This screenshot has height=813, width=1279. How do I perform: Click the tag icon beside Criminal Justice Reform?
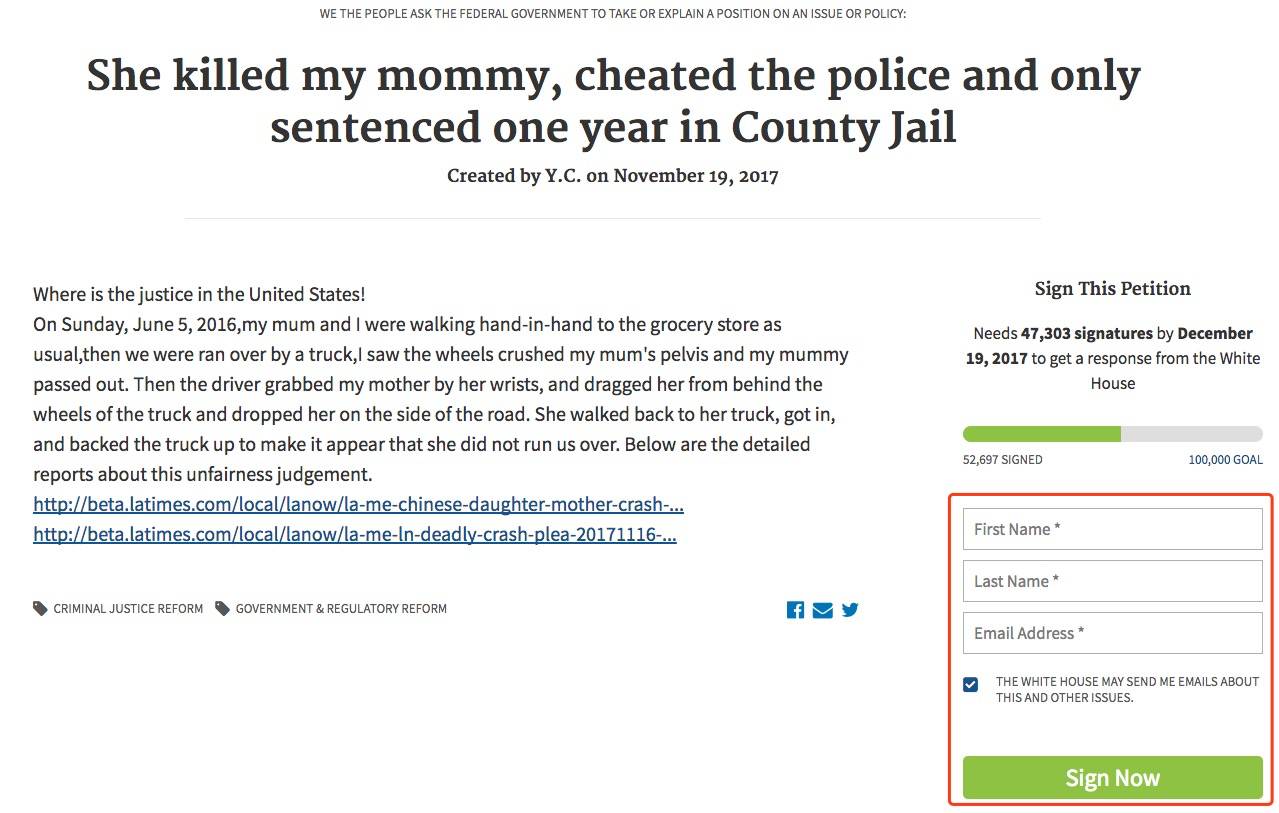click(x=40, y=608)
